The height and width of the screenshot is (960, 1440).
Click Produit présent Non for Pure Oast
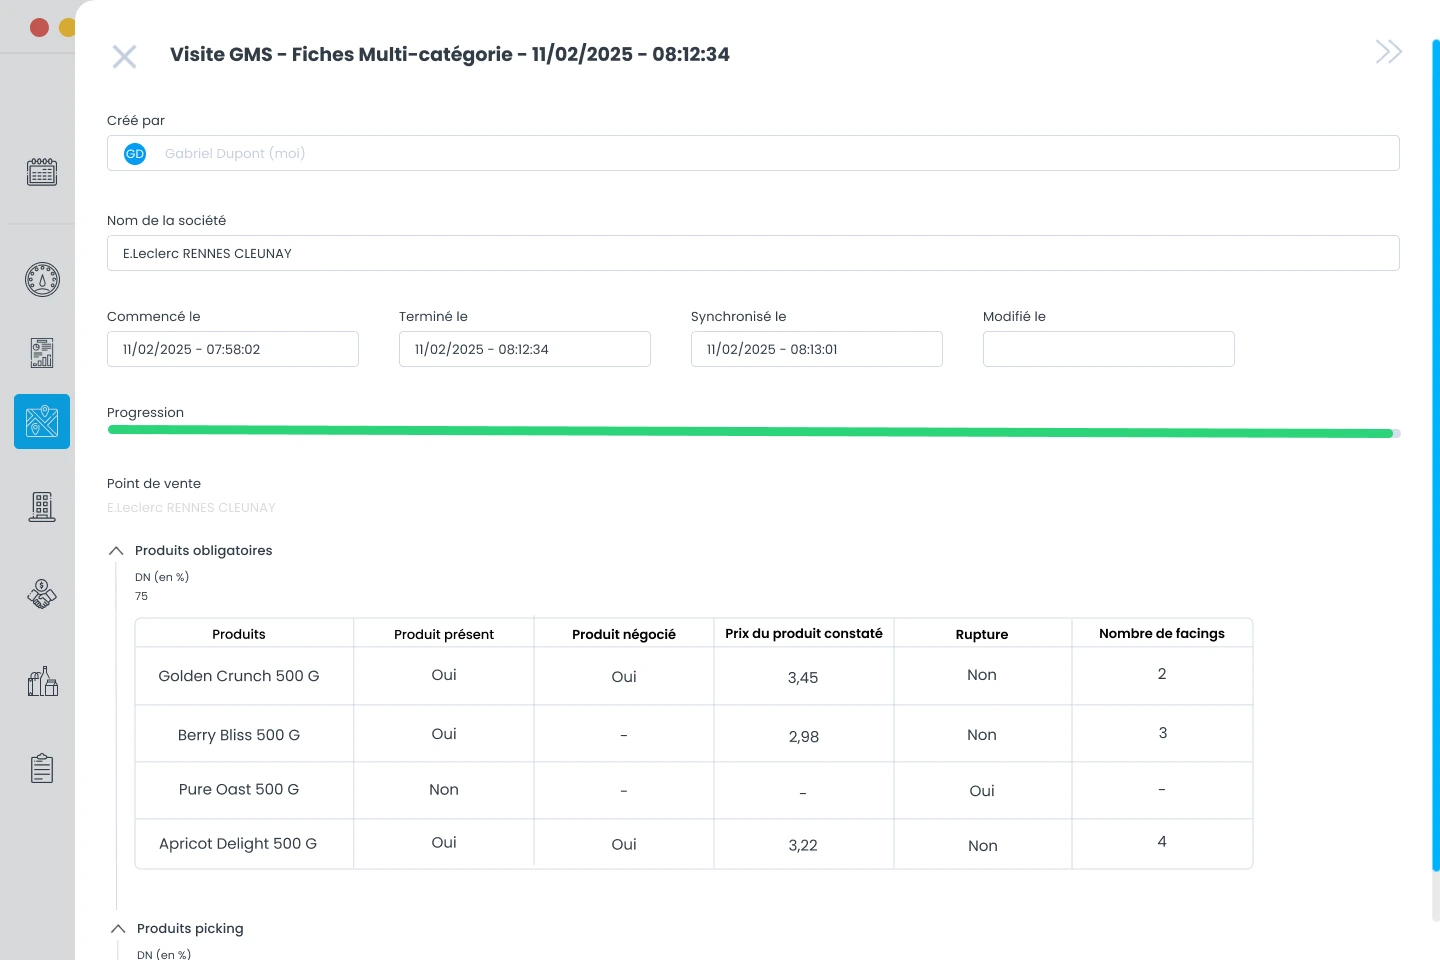click(x=444, y=790)
